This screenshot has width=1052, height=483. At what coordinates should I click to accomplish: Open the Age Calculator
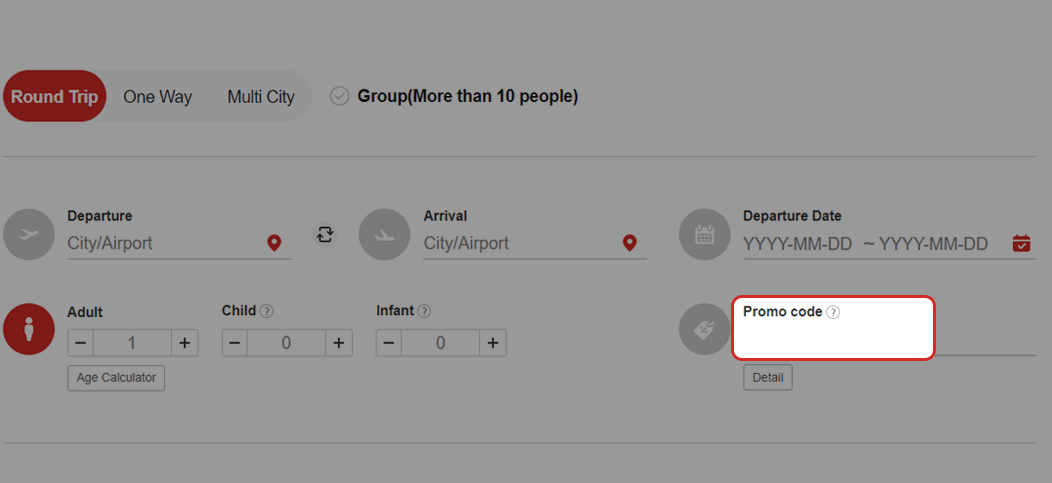[x=116, y=378]
